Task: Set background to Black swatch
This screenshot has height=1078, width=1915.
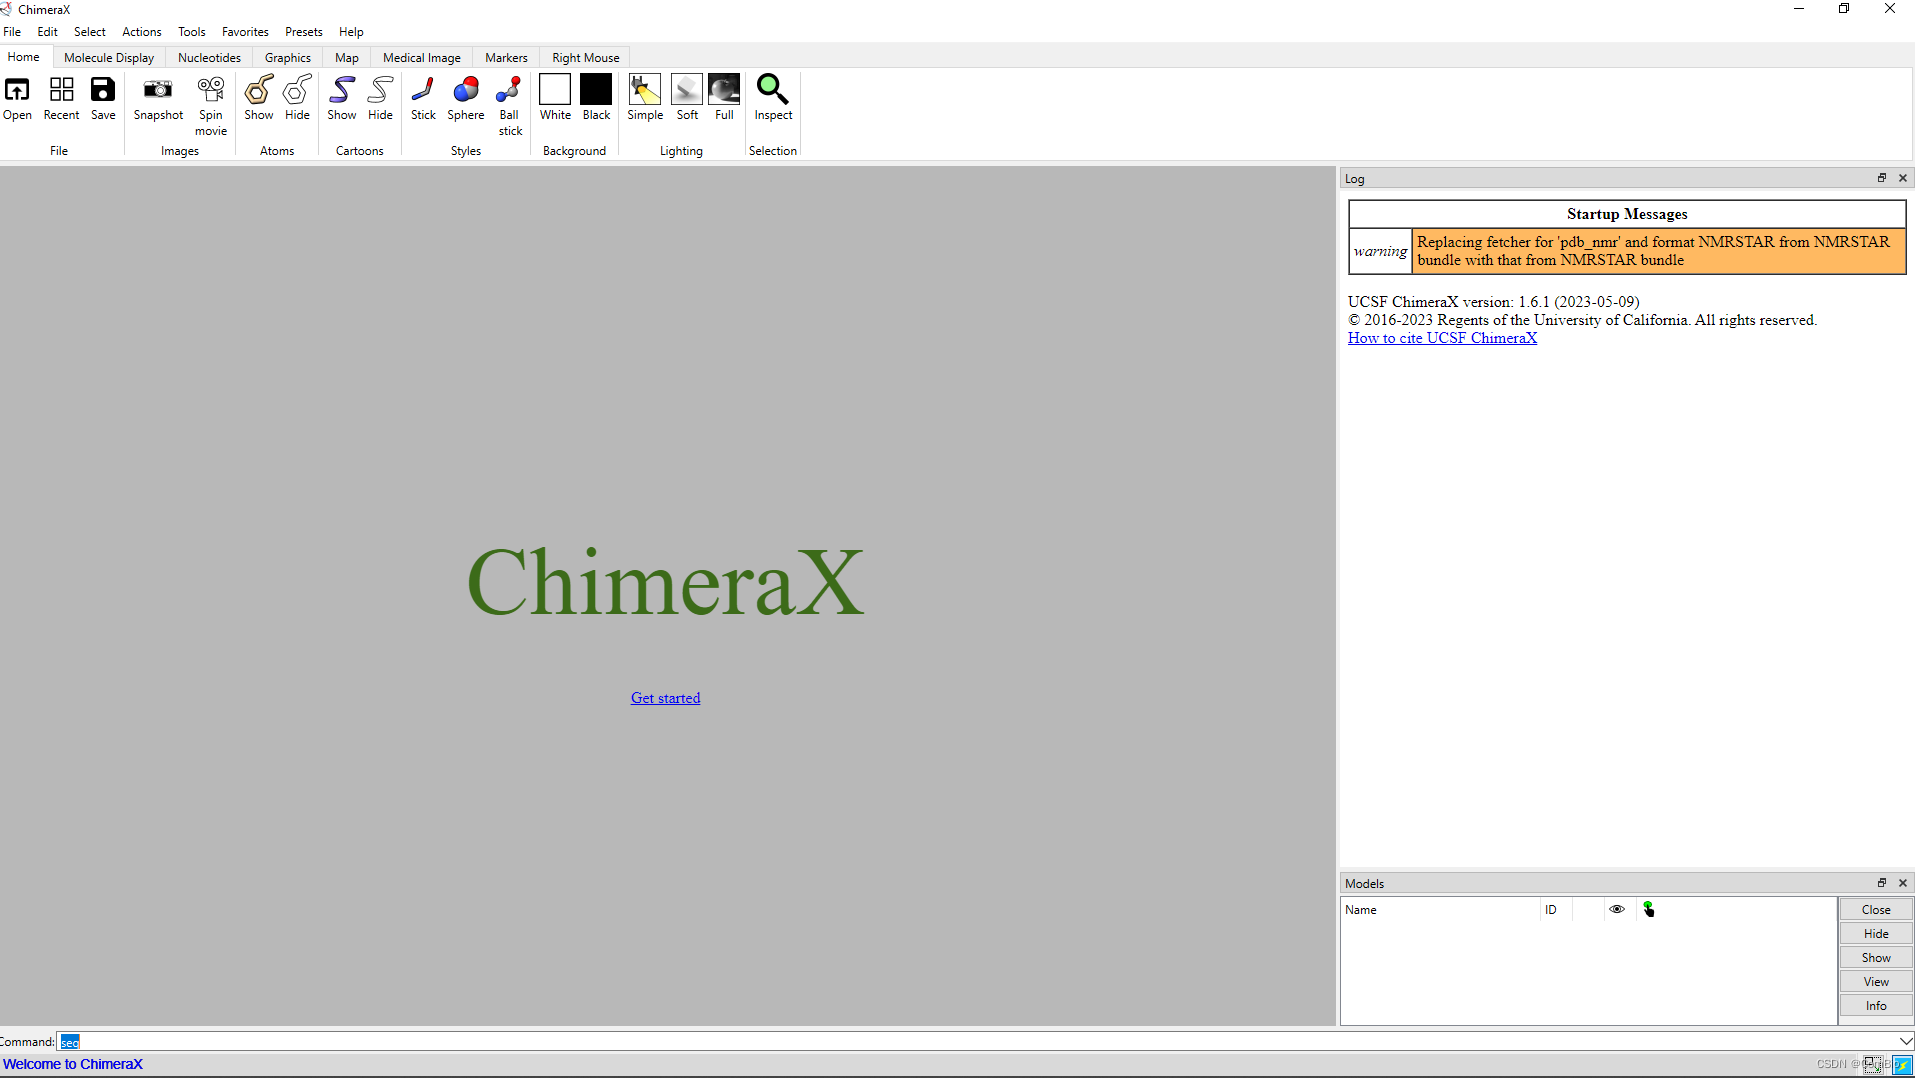Action: (x=595, y=90)
